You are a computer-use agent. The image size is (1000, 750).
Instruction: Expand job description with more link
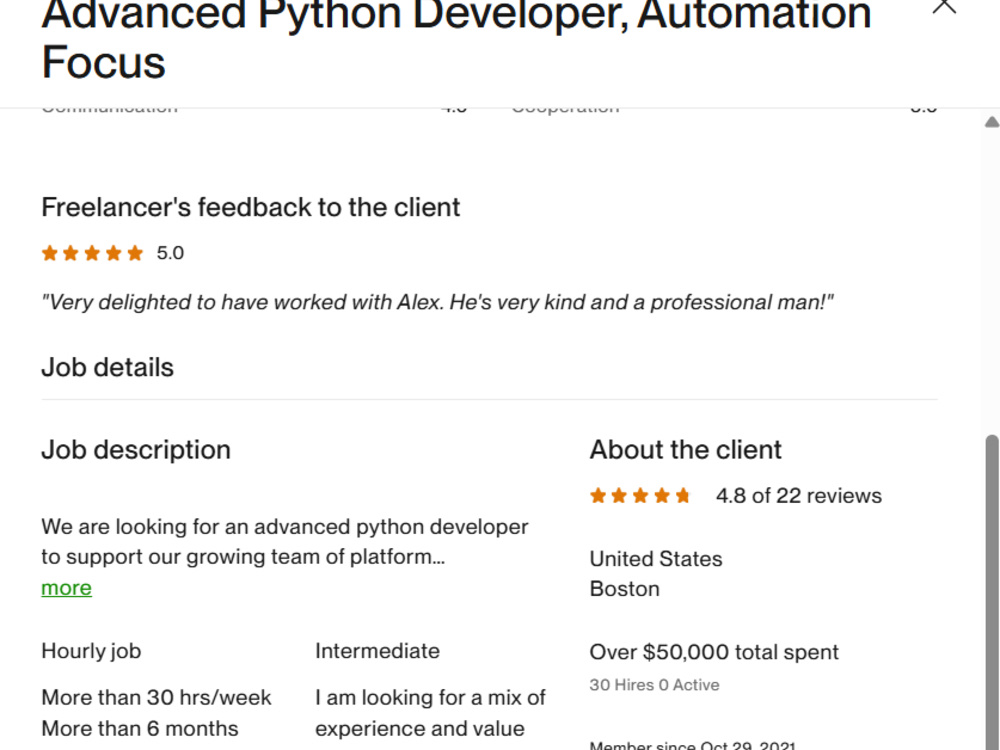pyautogui.click(x=66, y=587)
